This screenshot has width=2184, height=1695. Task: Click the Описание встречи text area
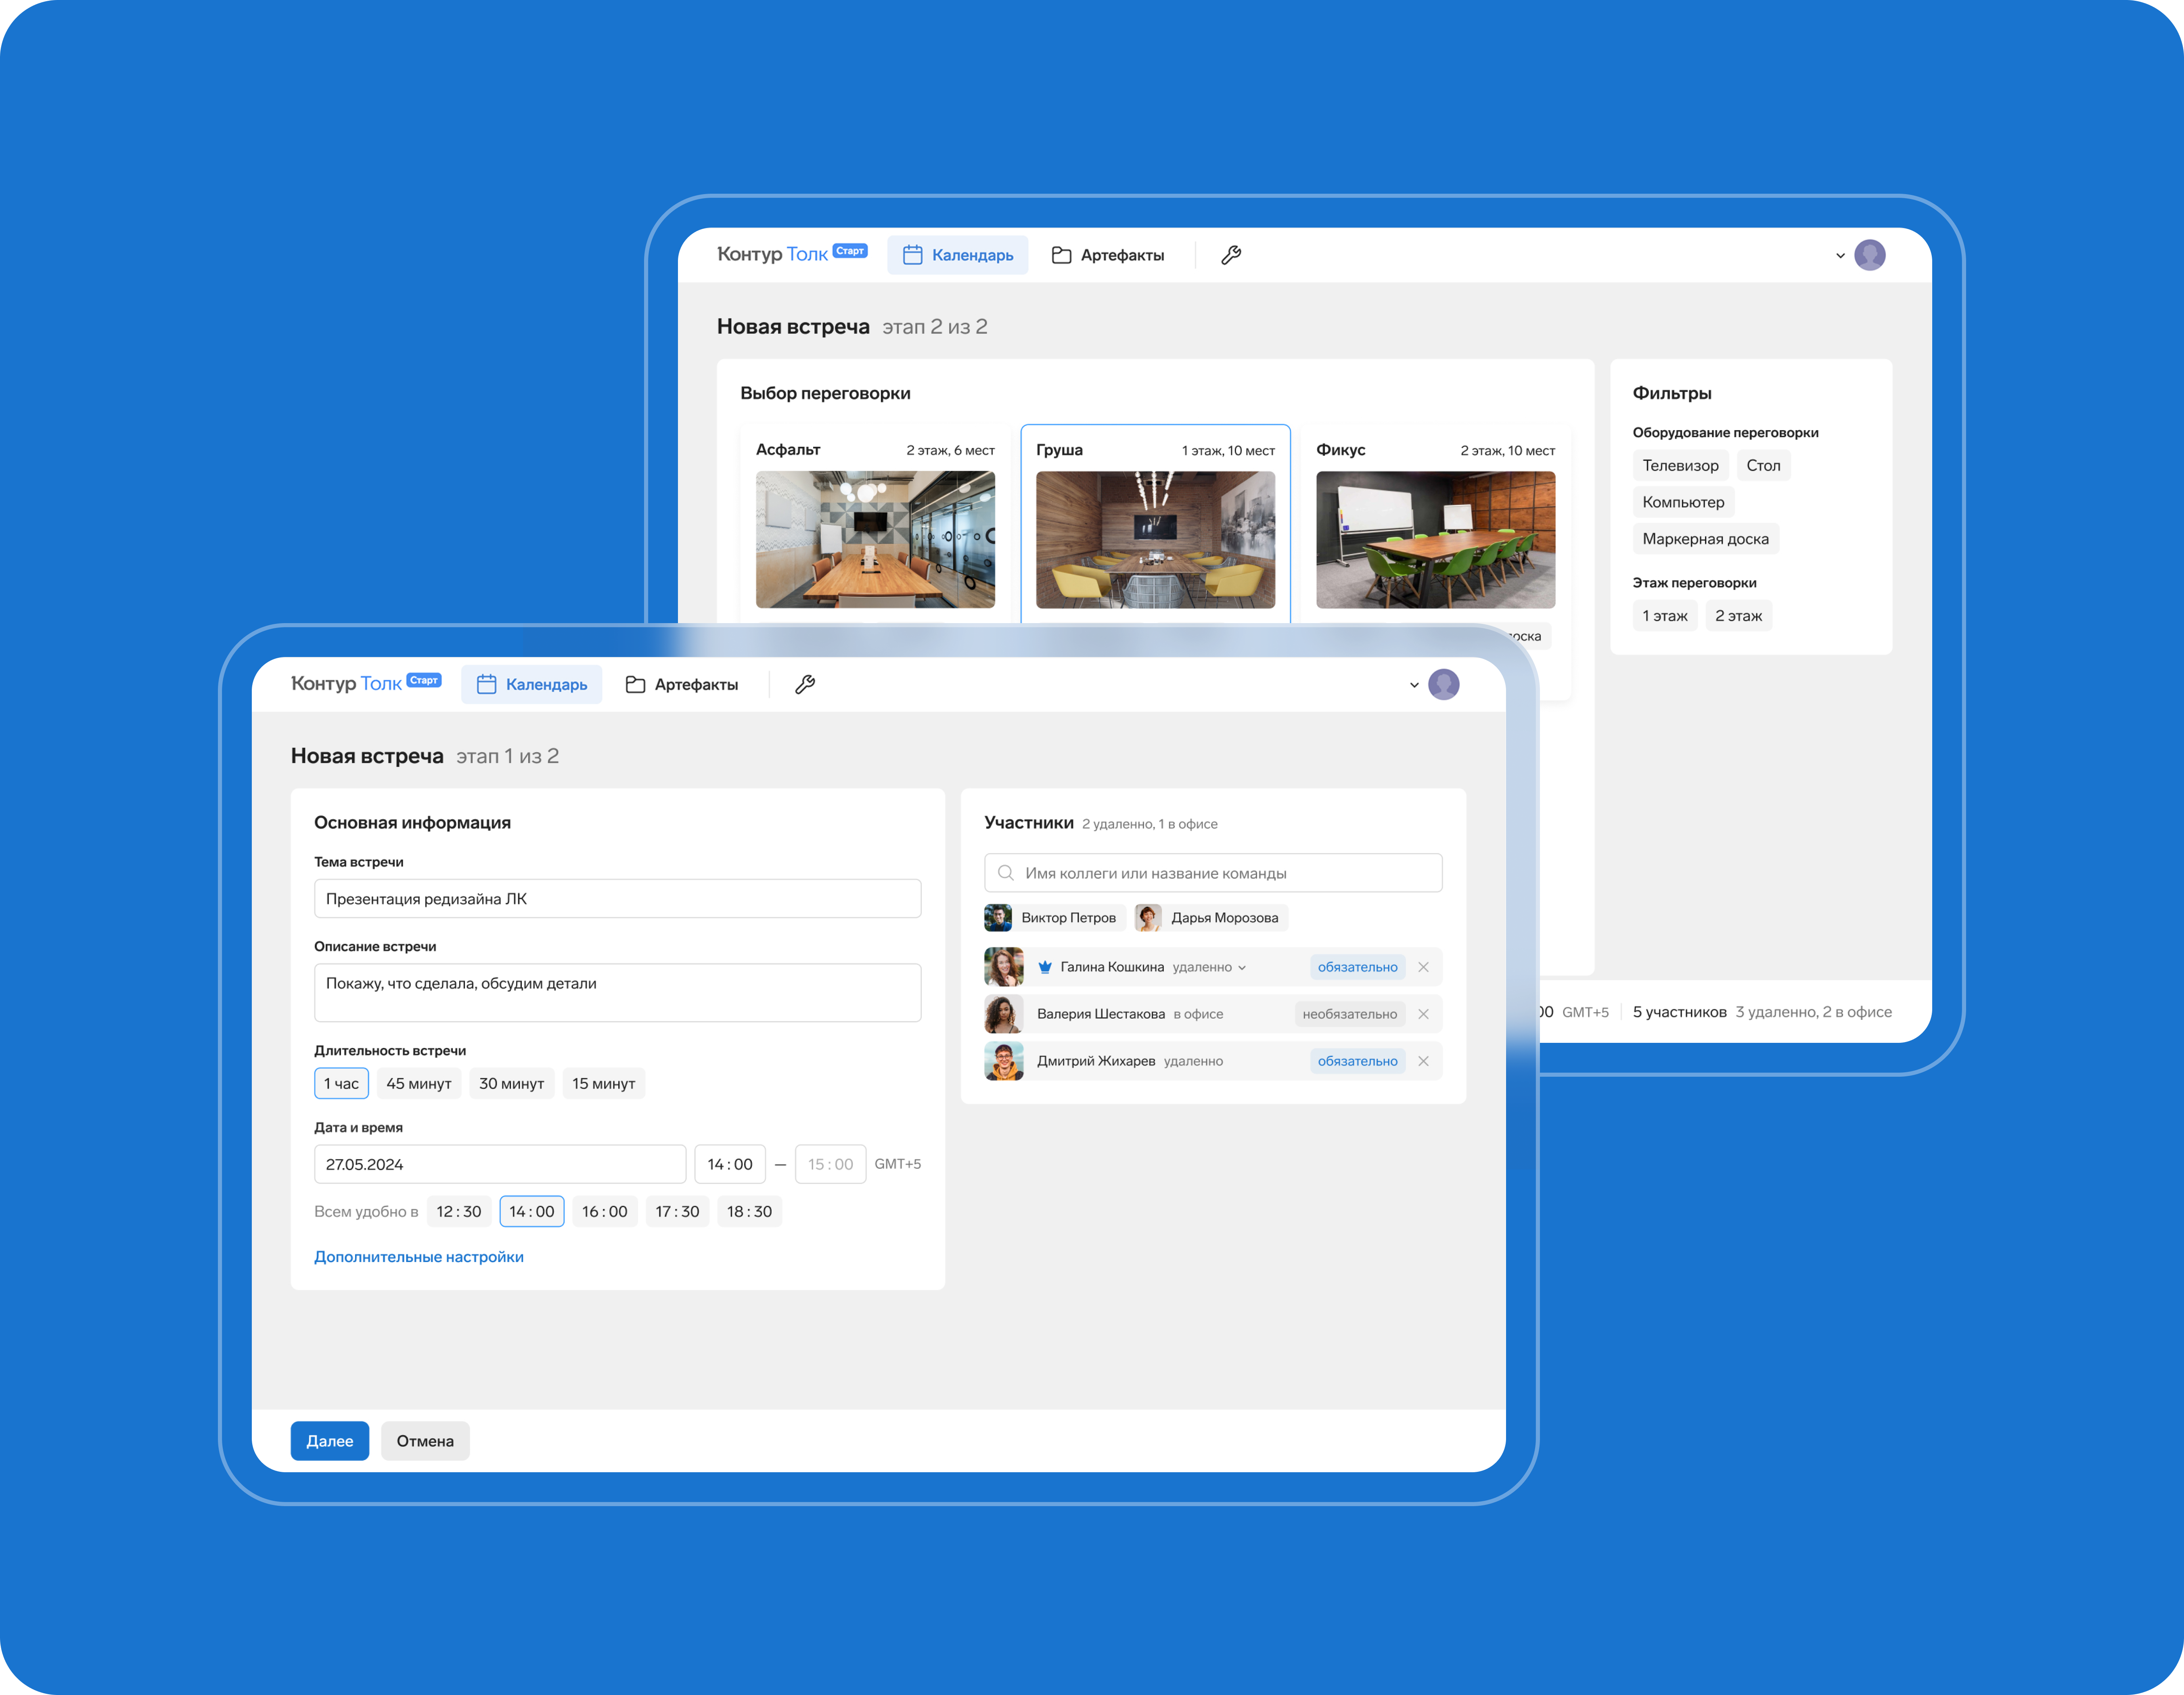click(618, 993)
